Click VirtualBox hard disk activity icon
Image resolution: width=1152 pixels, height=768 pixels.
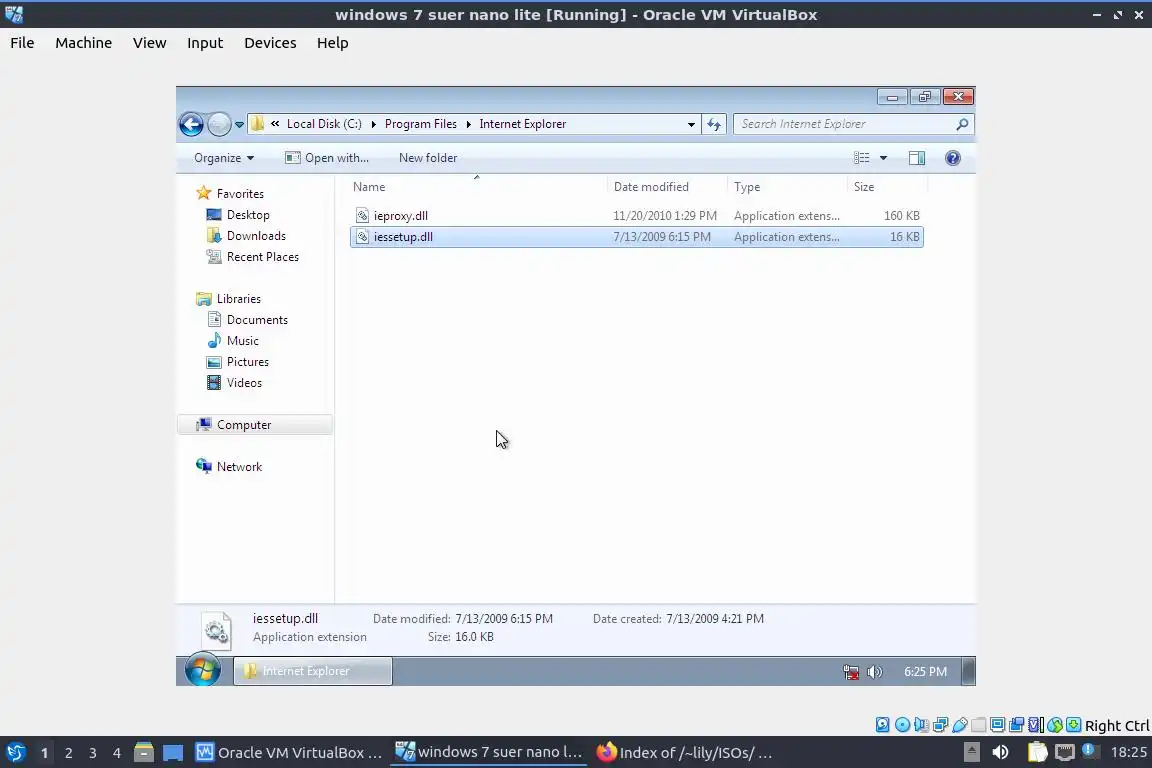point(882,725)
